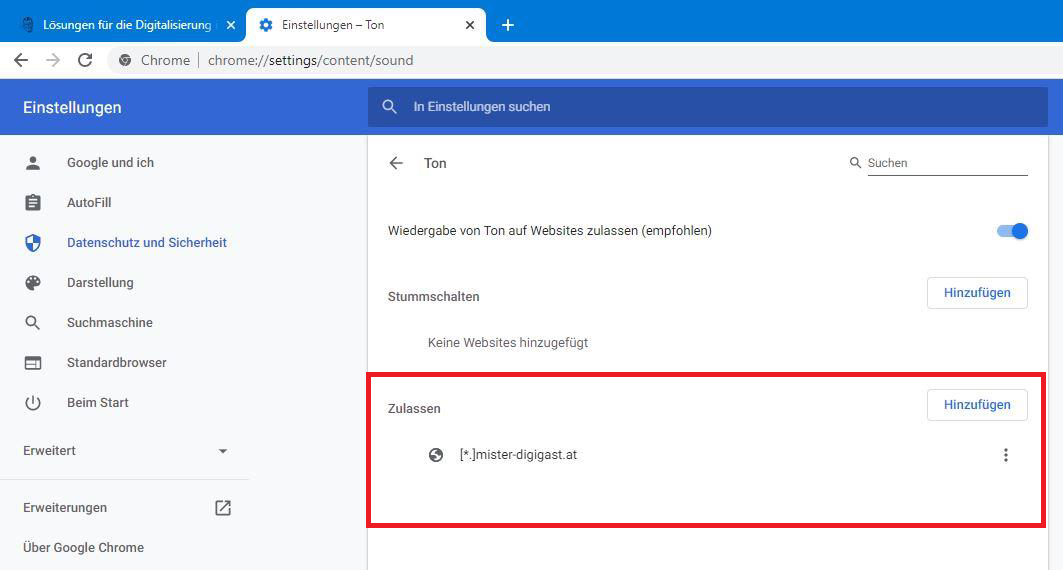
Task: Open Google und ich settings
Action: coord(110,163)
